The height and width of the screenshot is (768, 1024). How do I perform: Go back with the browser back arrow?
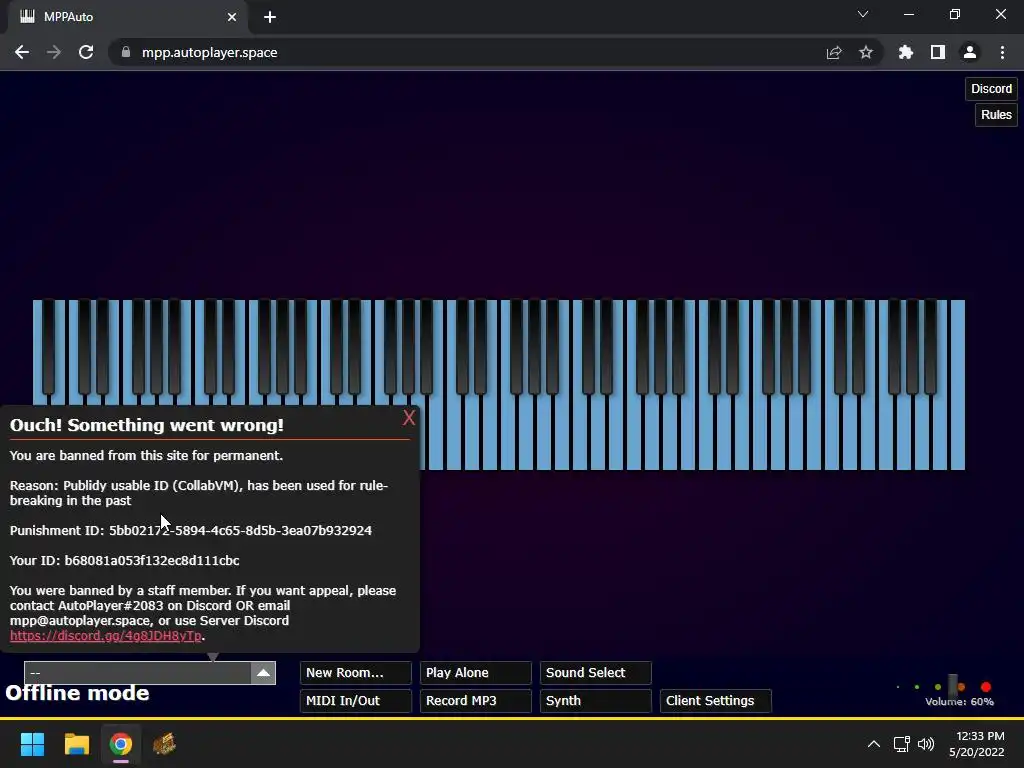(22, 52)
